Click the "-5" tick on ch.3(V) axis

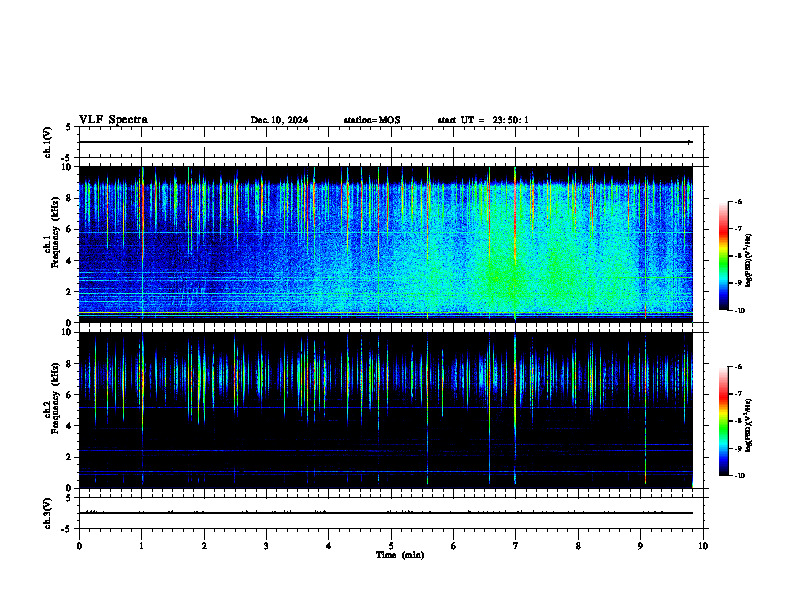[67, 529]
